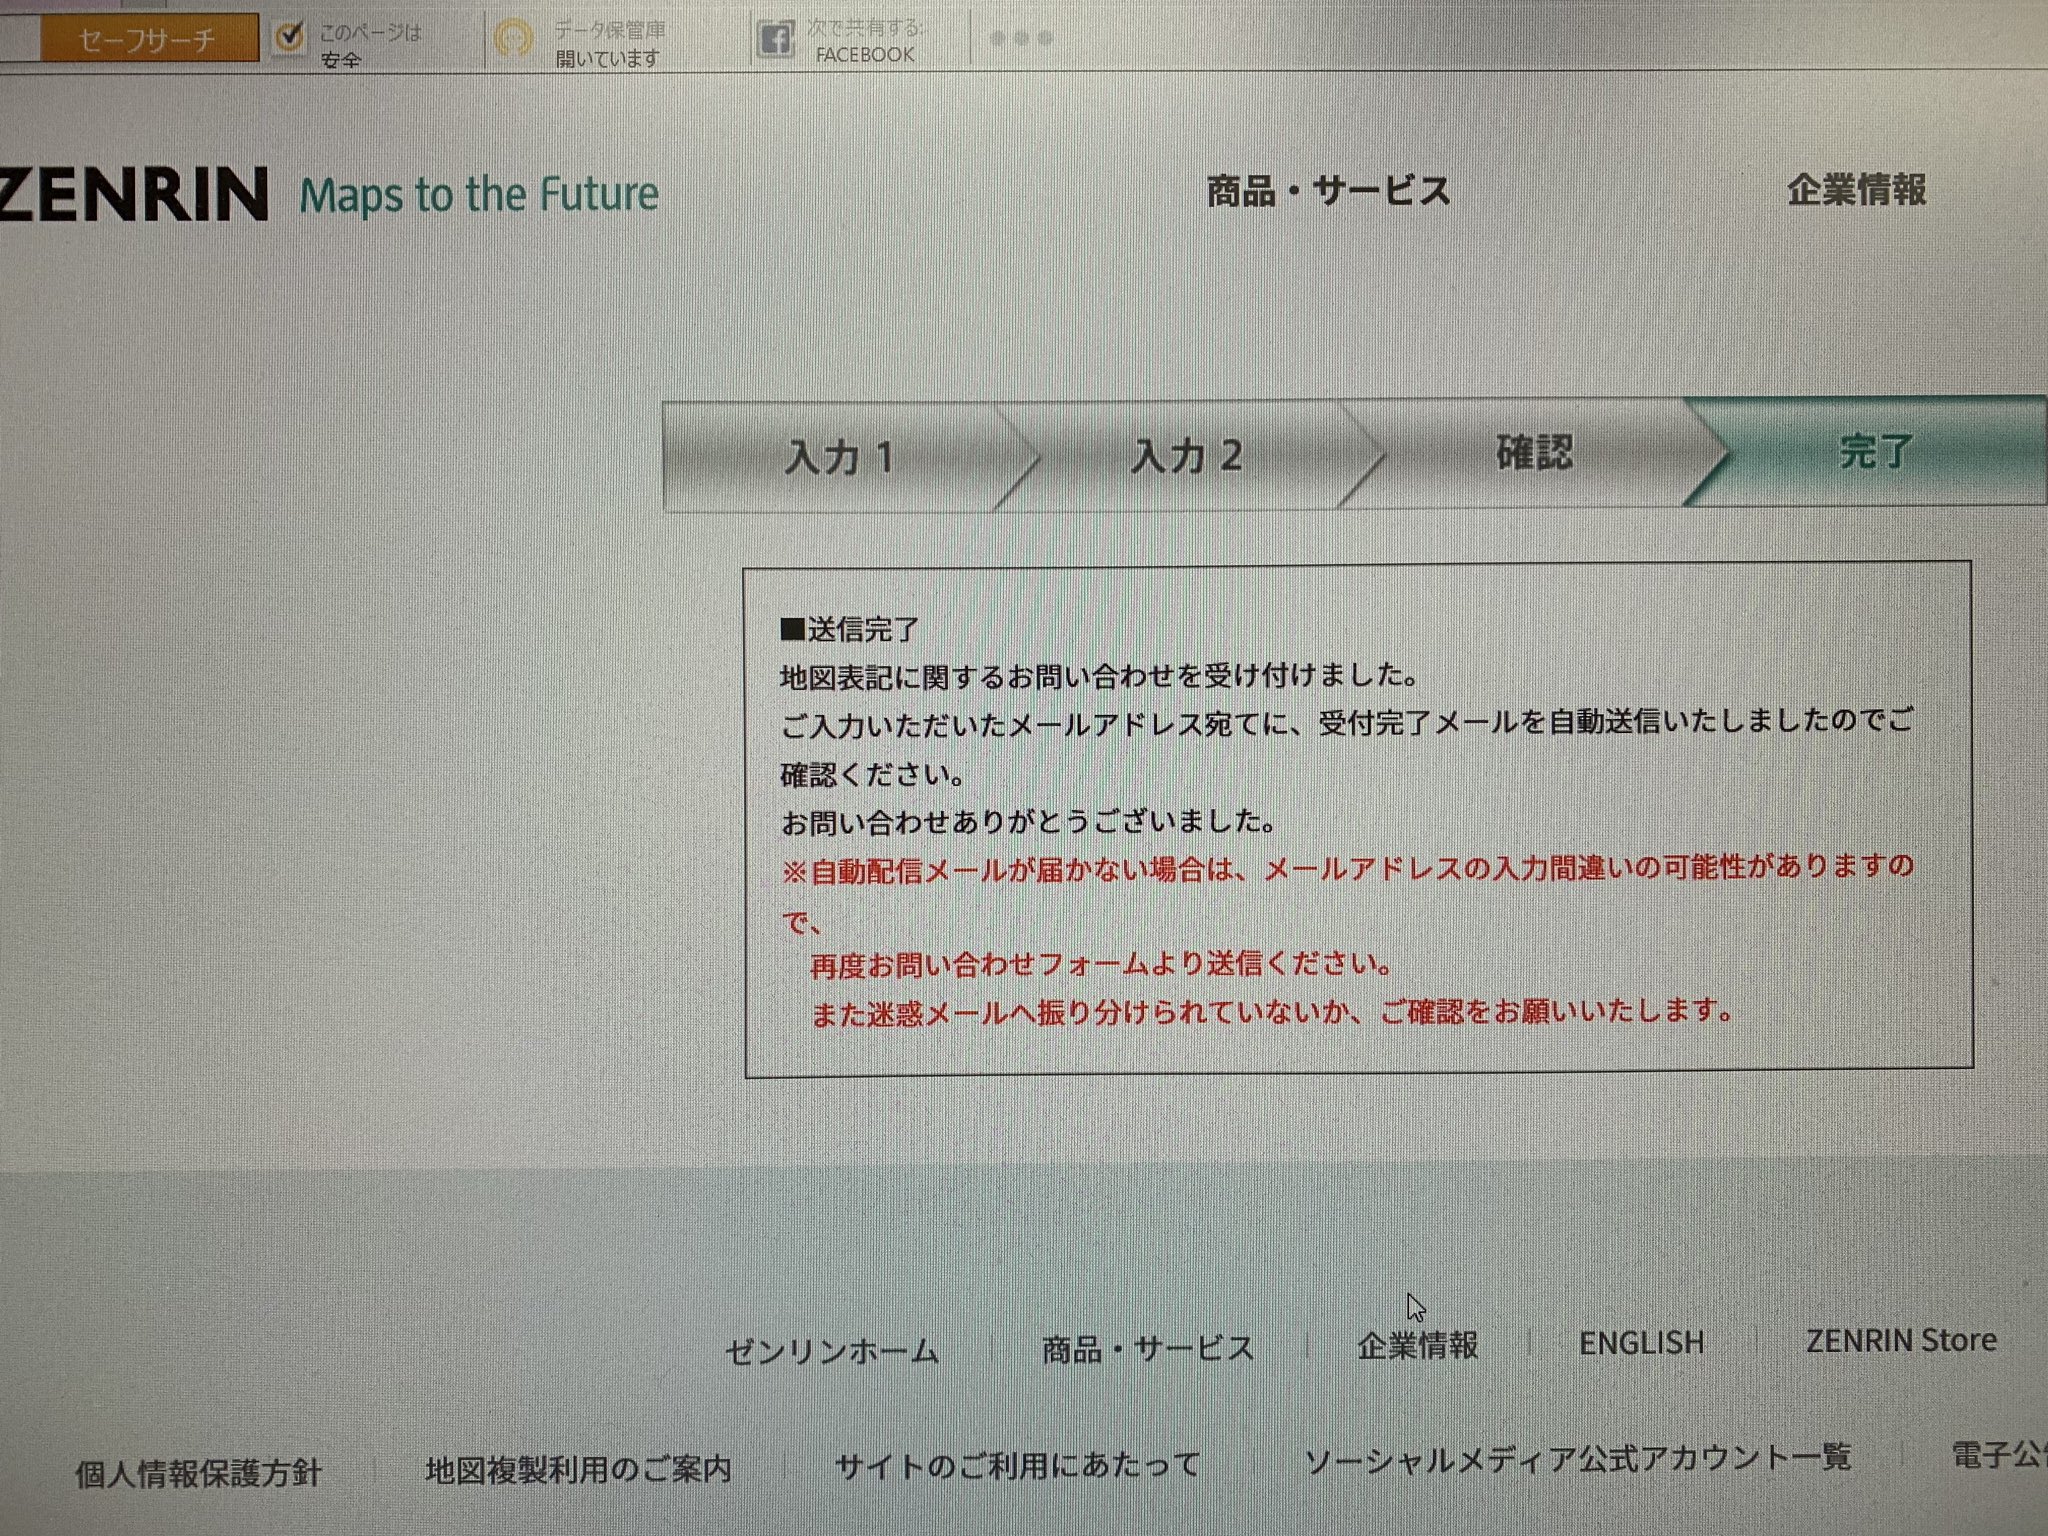Open 個人情報保護方針 privacy policy link

coord(198,1473)
